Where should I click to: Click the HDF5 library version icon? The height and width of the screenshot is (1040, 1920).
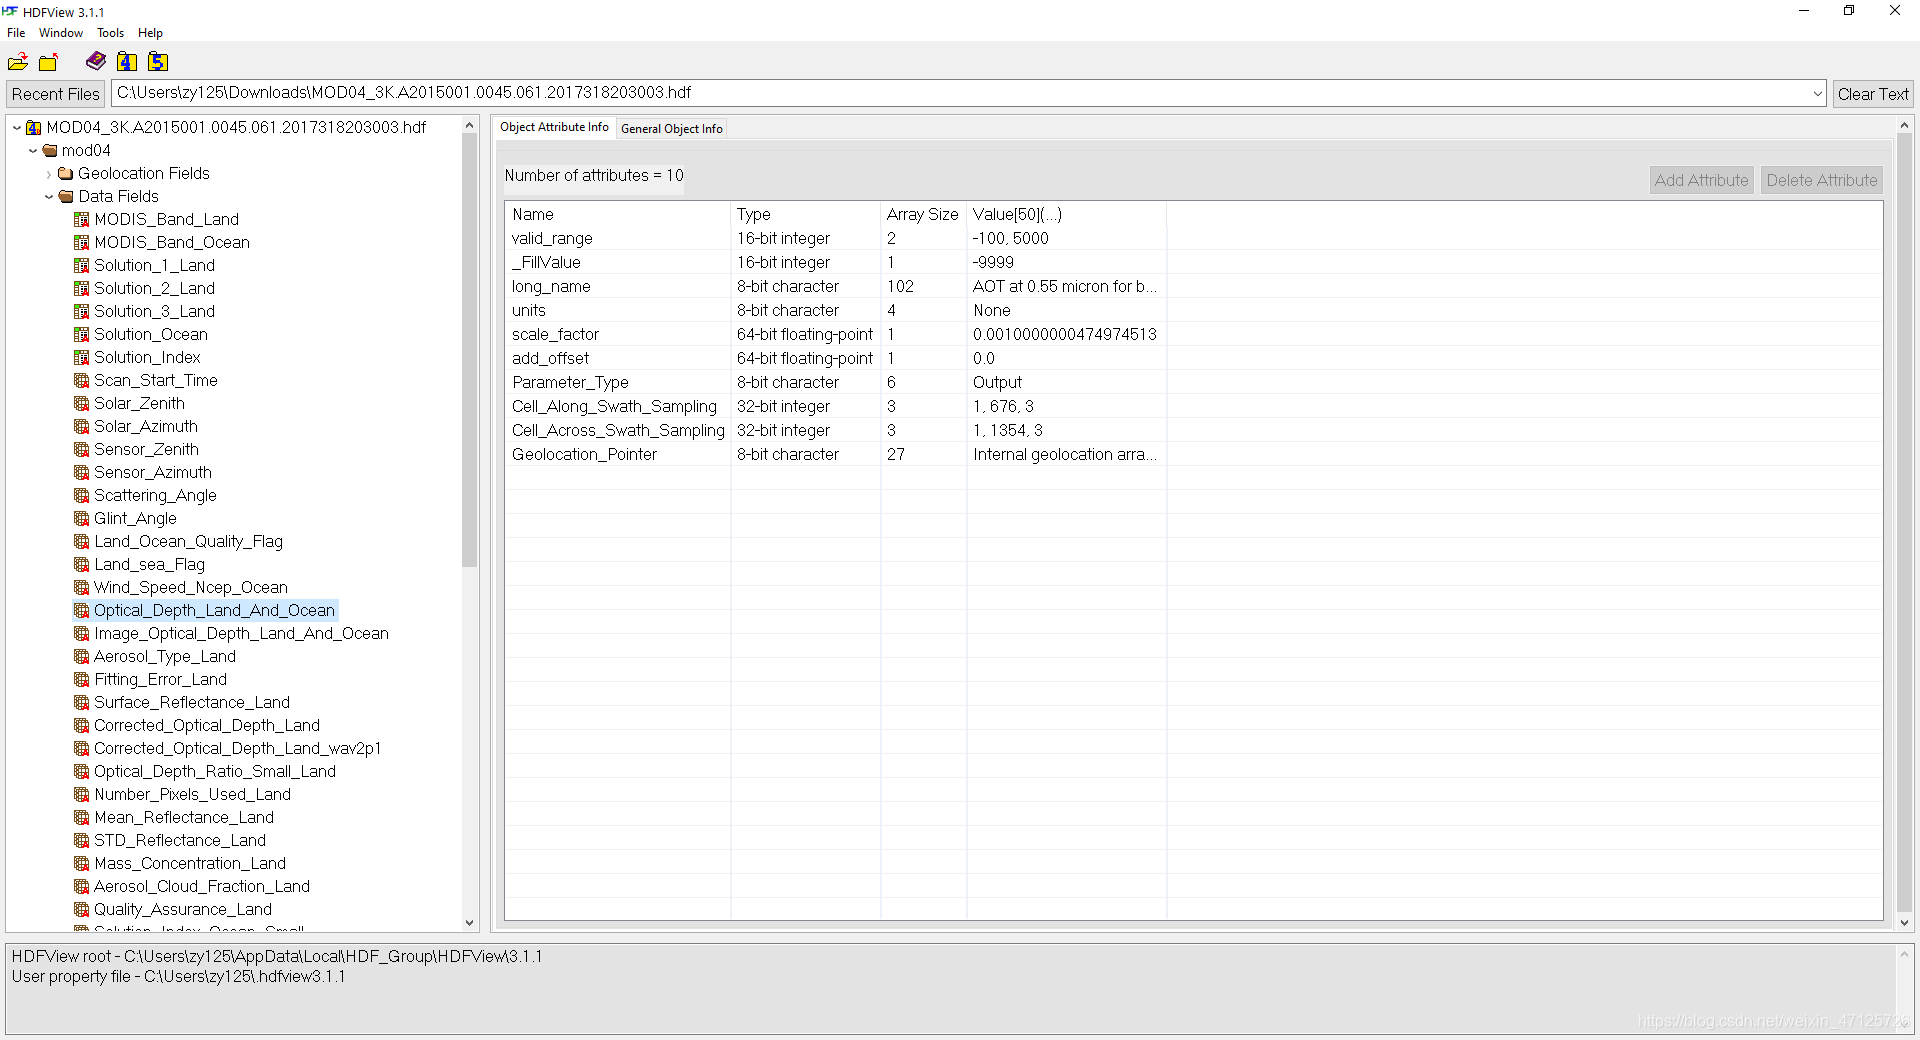pos(158,62)
